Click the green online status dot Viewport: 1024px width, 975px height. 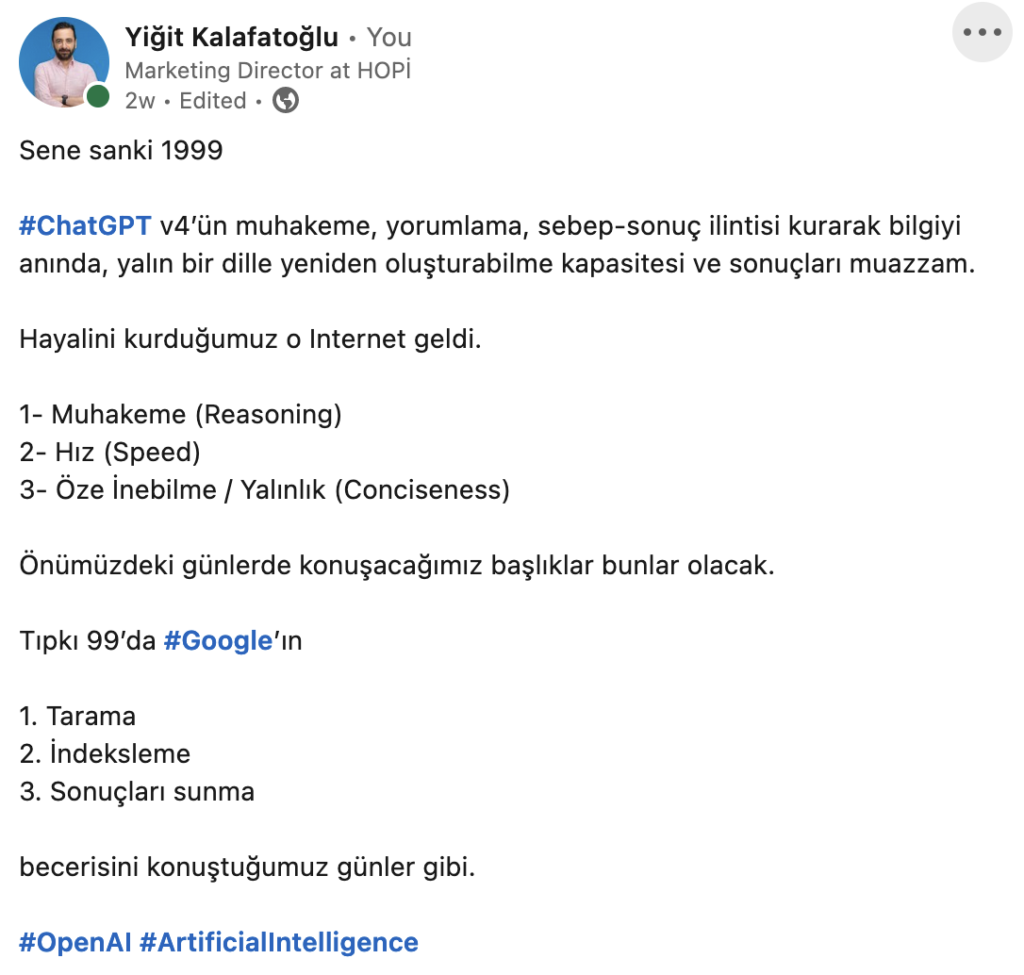98,96
